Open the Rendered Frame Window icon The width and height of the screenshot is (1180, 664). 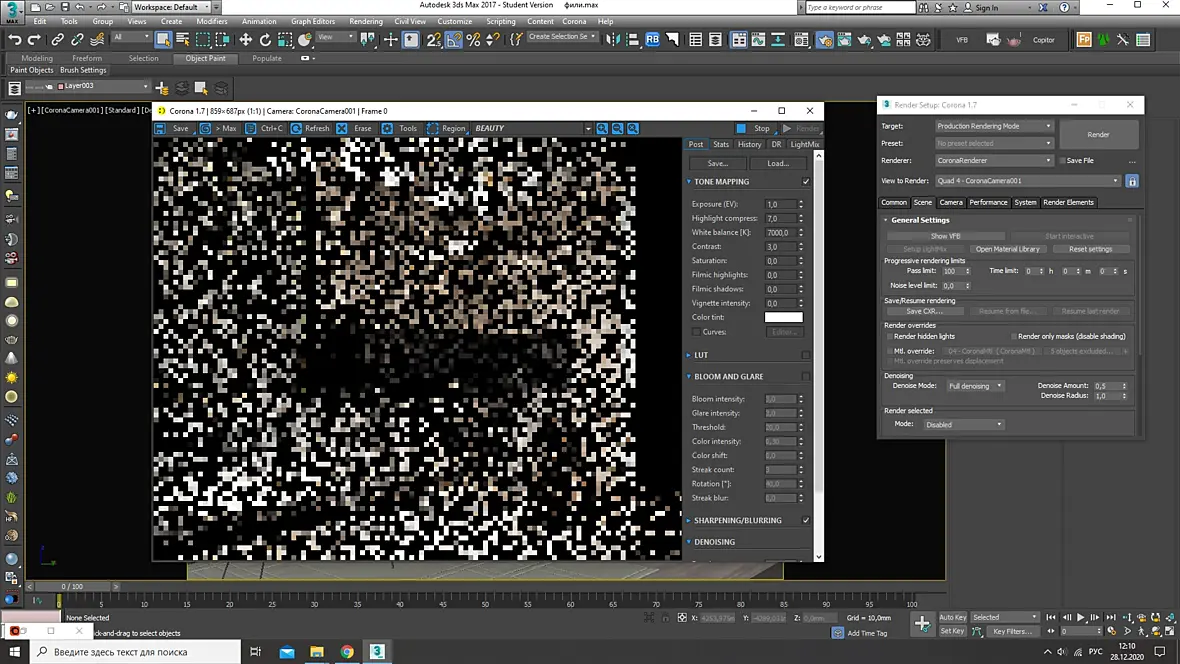point(844,39)
